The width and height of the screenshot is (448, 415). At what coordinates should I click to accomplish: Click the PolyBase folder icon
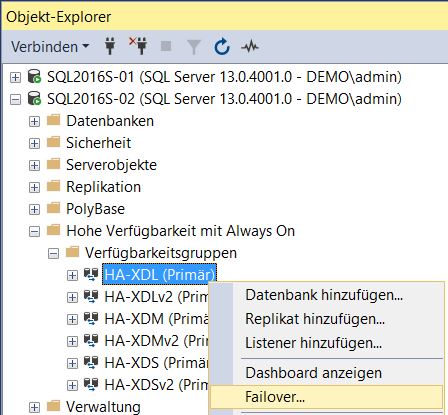[x=53, y=208]
